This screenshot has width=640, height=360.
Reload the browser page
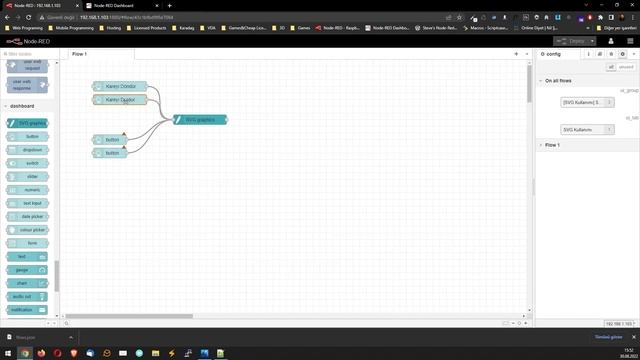tap(29, 18)
